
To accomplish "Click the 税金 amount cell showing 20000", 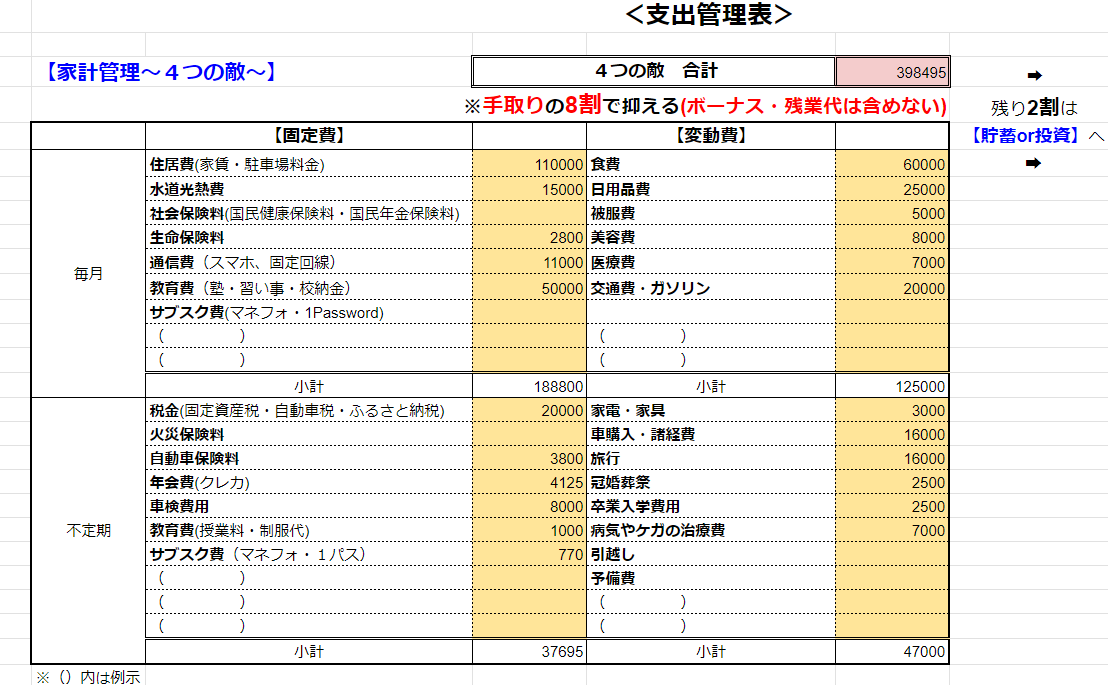I will (x=529, y=410).
